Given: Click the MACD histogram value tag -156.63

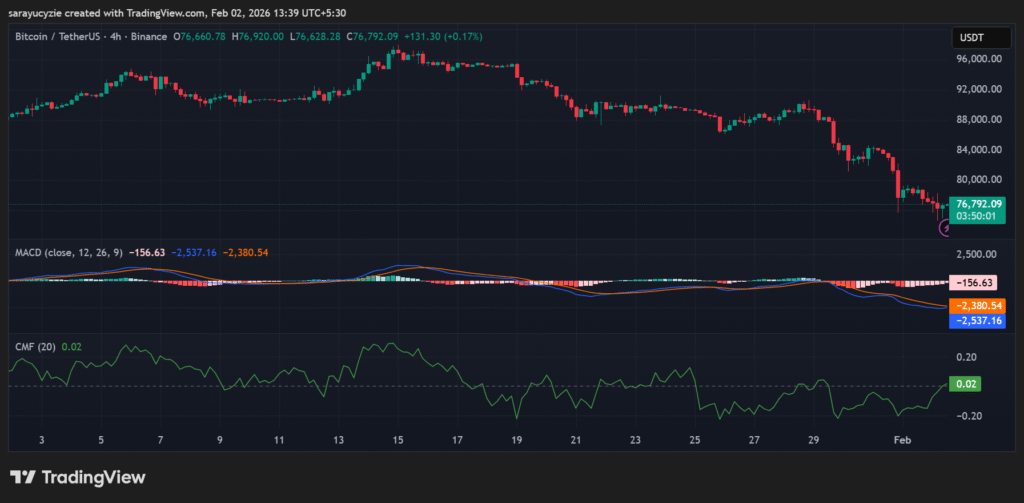Looking at the screenshot, I should (977, 283).
